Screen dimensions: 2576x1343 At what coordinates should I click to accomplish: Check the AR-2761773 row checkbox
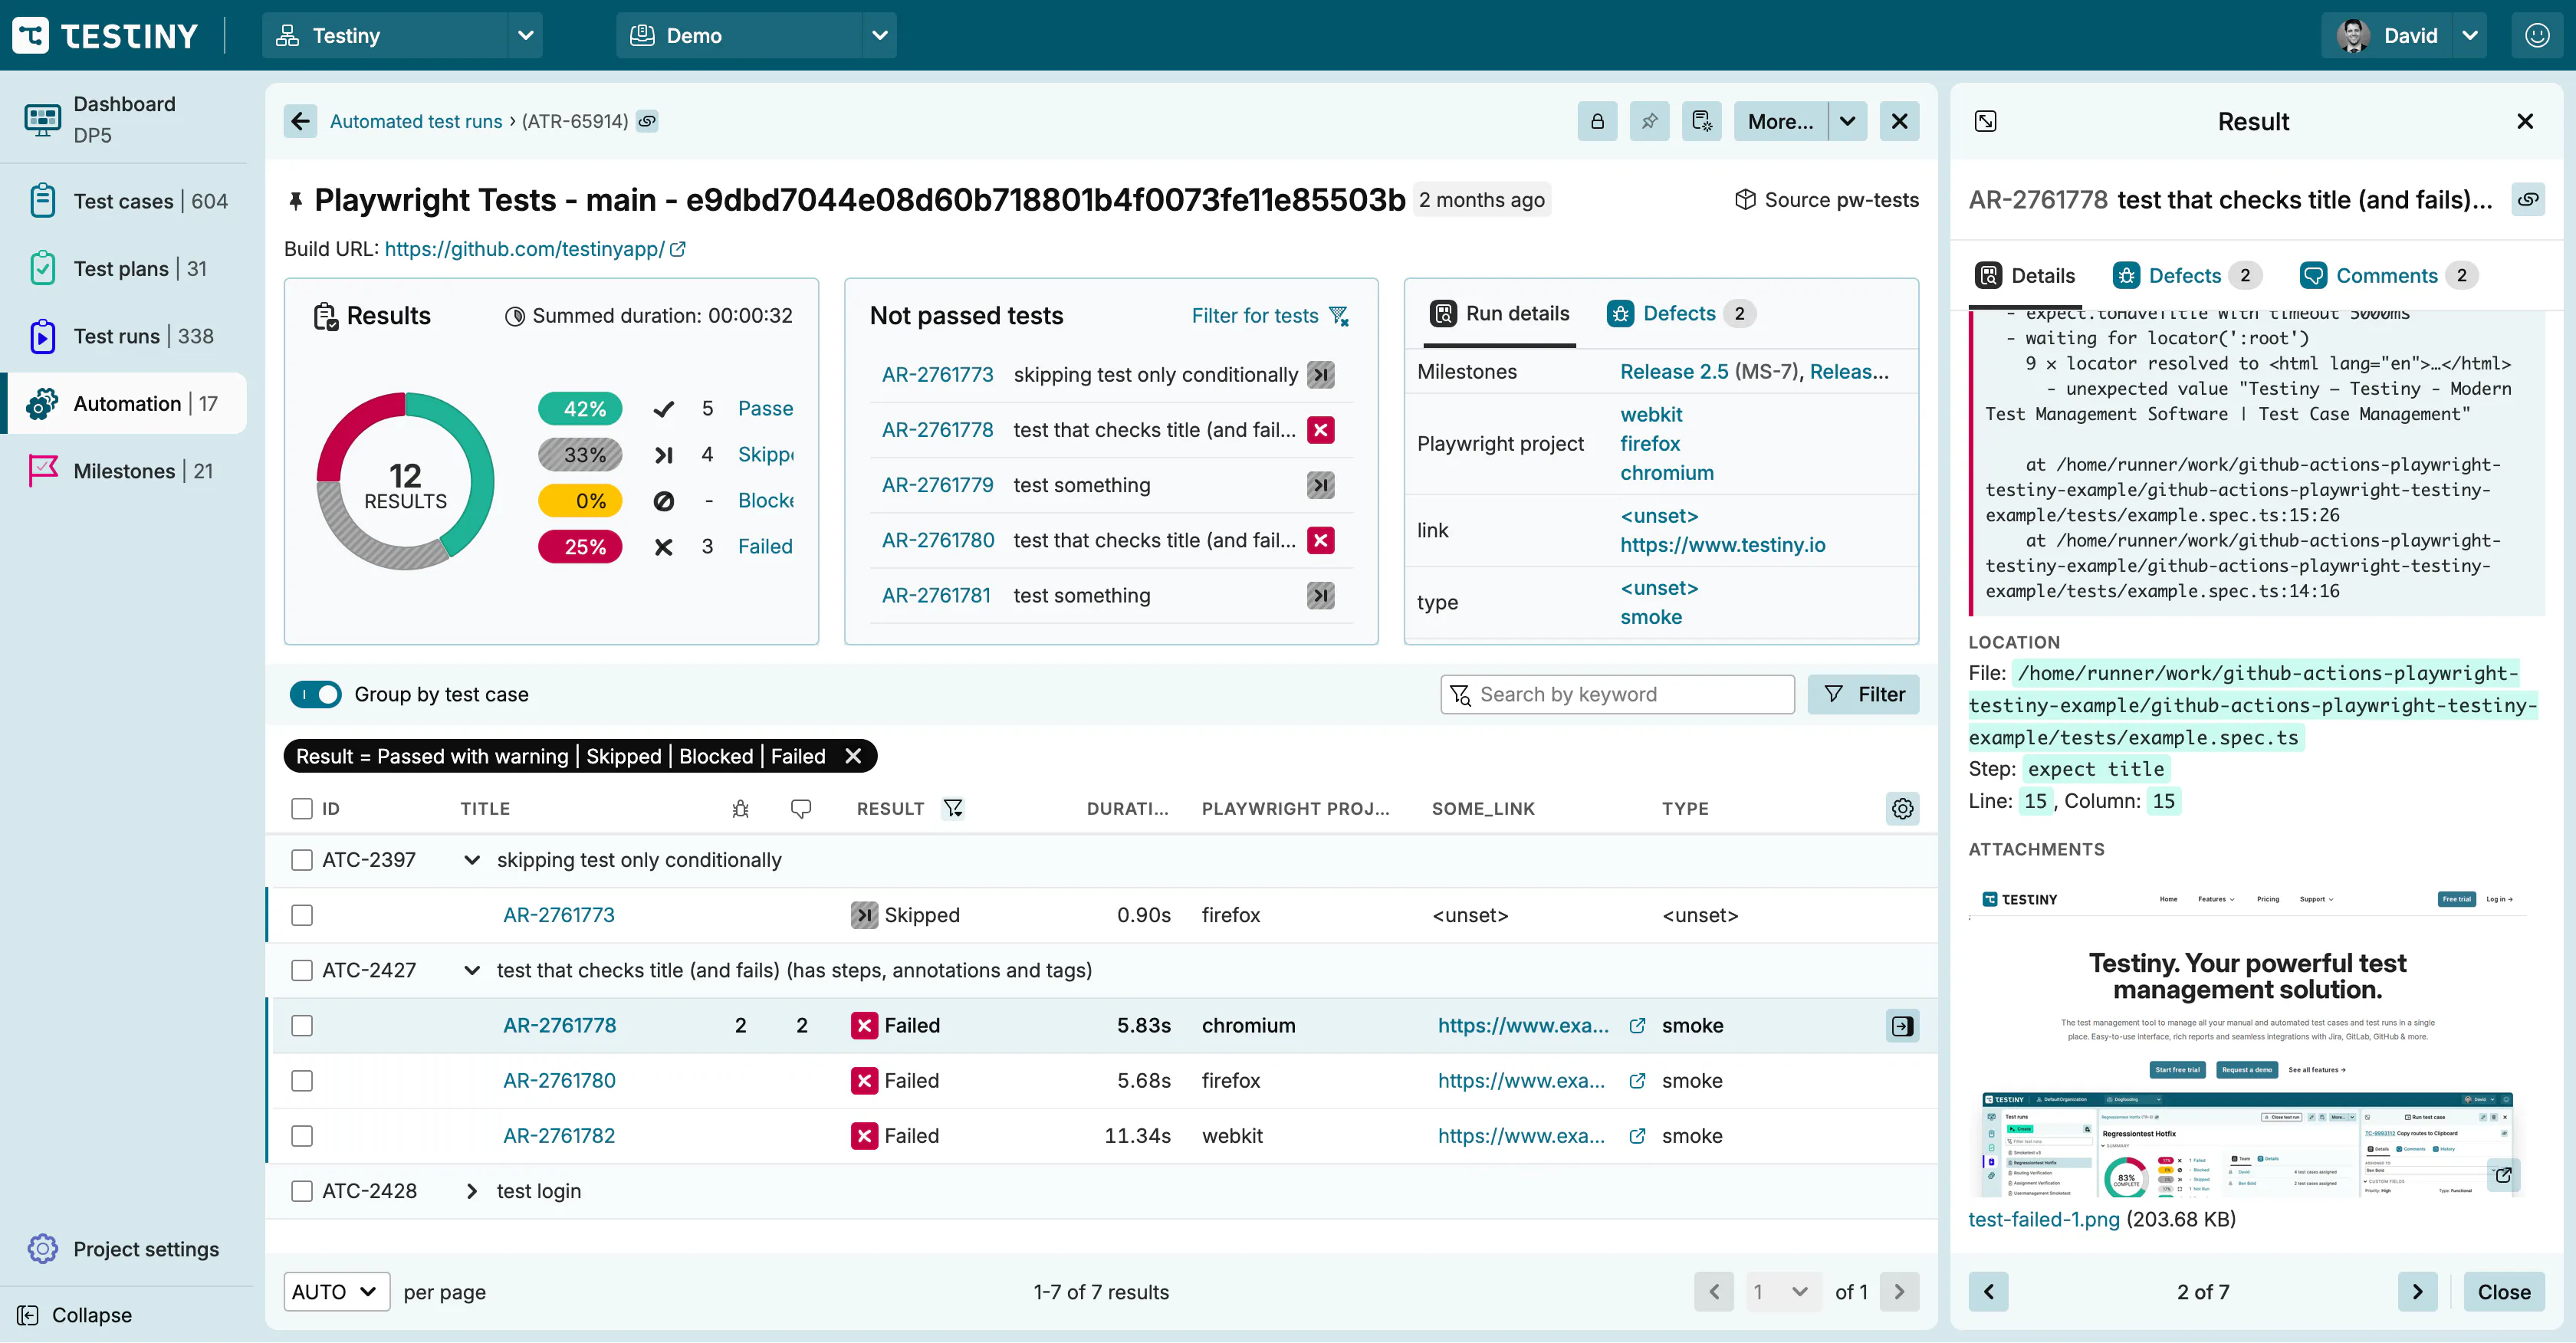pyautogui.click(x=302, y=915)
